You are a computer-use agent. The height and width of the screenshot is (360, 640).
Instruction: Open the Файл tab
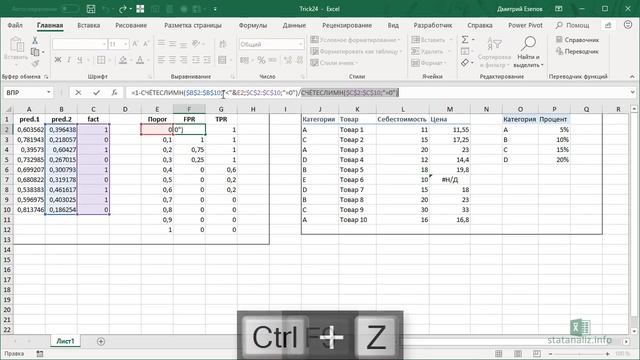click(15, 25)
